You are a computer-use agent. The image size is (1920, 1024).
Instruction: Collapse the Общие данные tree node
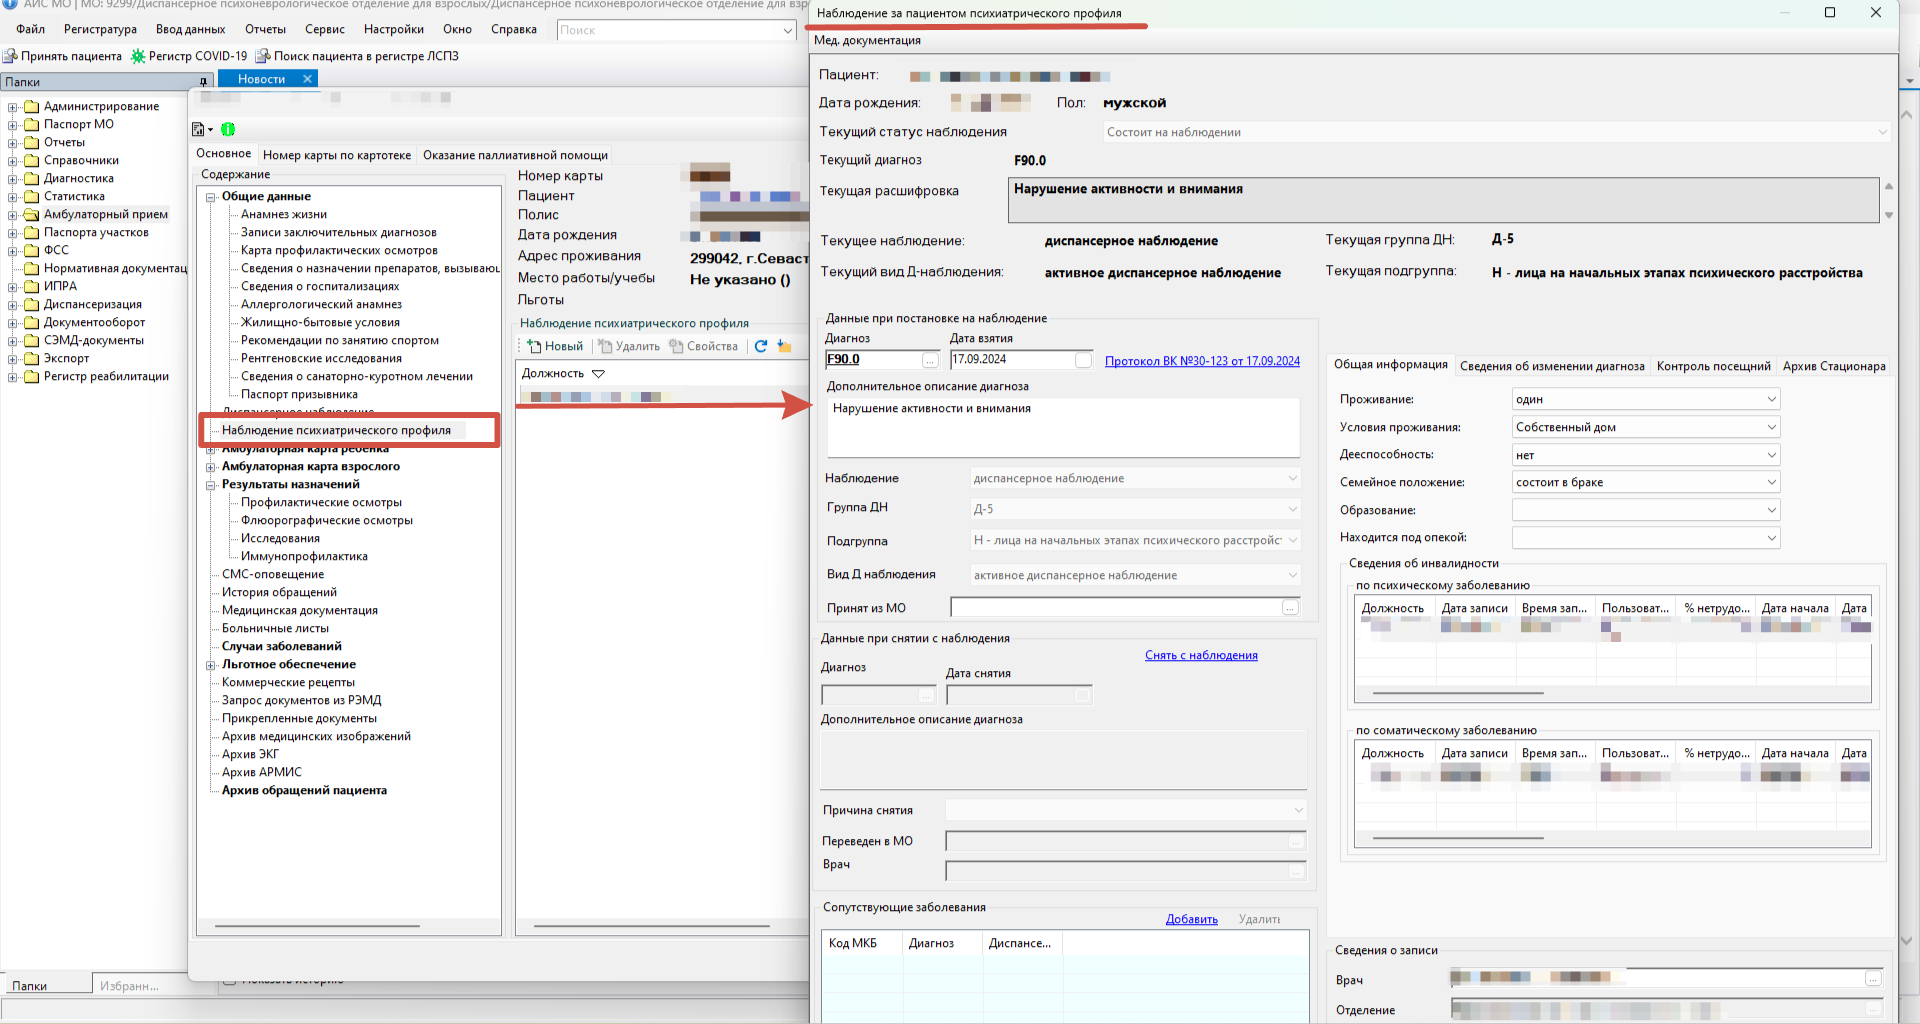point(211,197)
